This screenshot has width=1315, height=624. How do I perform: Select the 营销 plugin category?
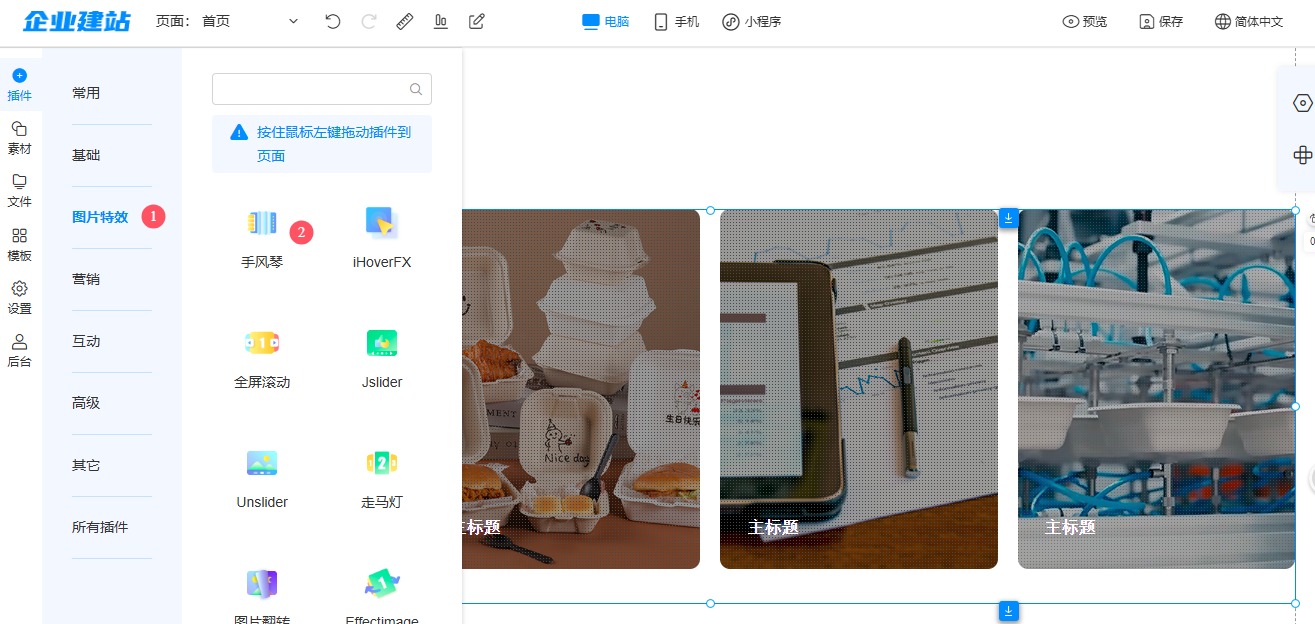click(x=86, y=279)
